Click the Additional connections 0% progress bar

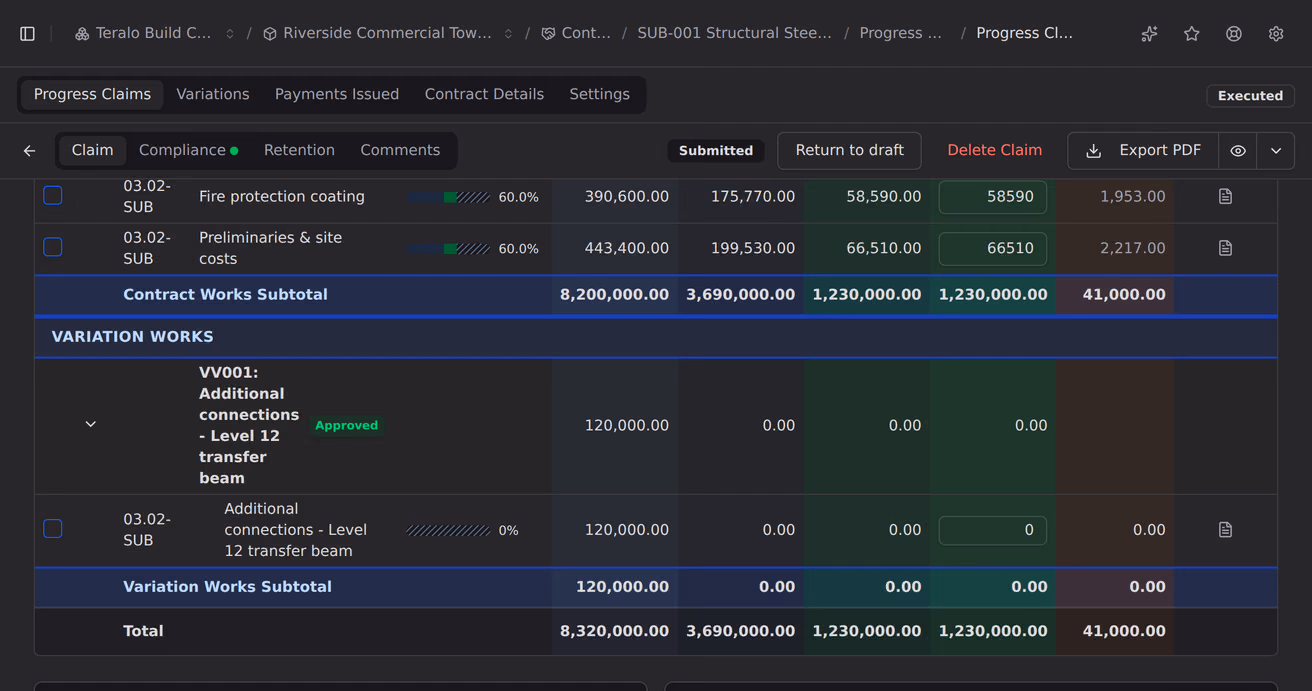449,531
